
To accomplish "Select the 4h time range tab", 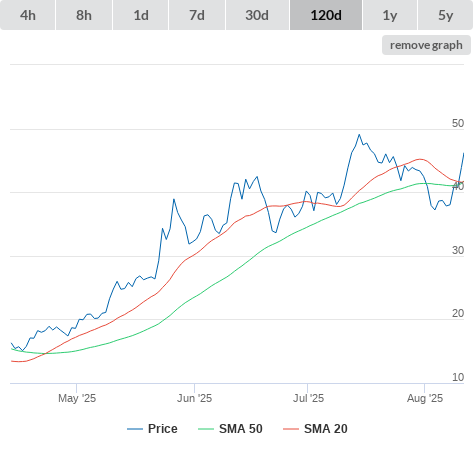I will (28, 15).
